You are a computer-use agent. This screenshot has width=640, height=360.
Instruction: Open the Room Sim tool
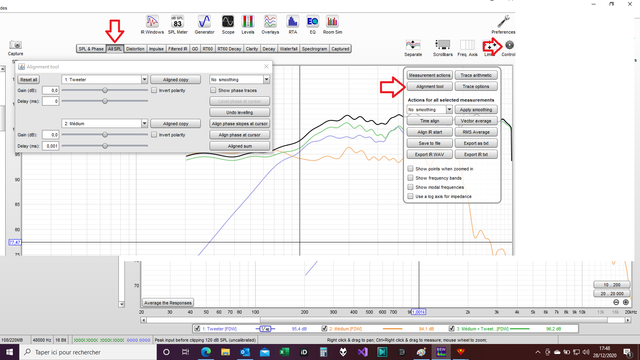click(332, 24)
